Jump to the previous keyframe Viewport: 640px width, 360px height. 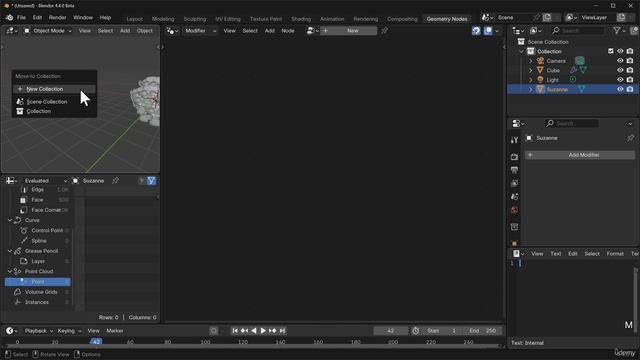244,331
